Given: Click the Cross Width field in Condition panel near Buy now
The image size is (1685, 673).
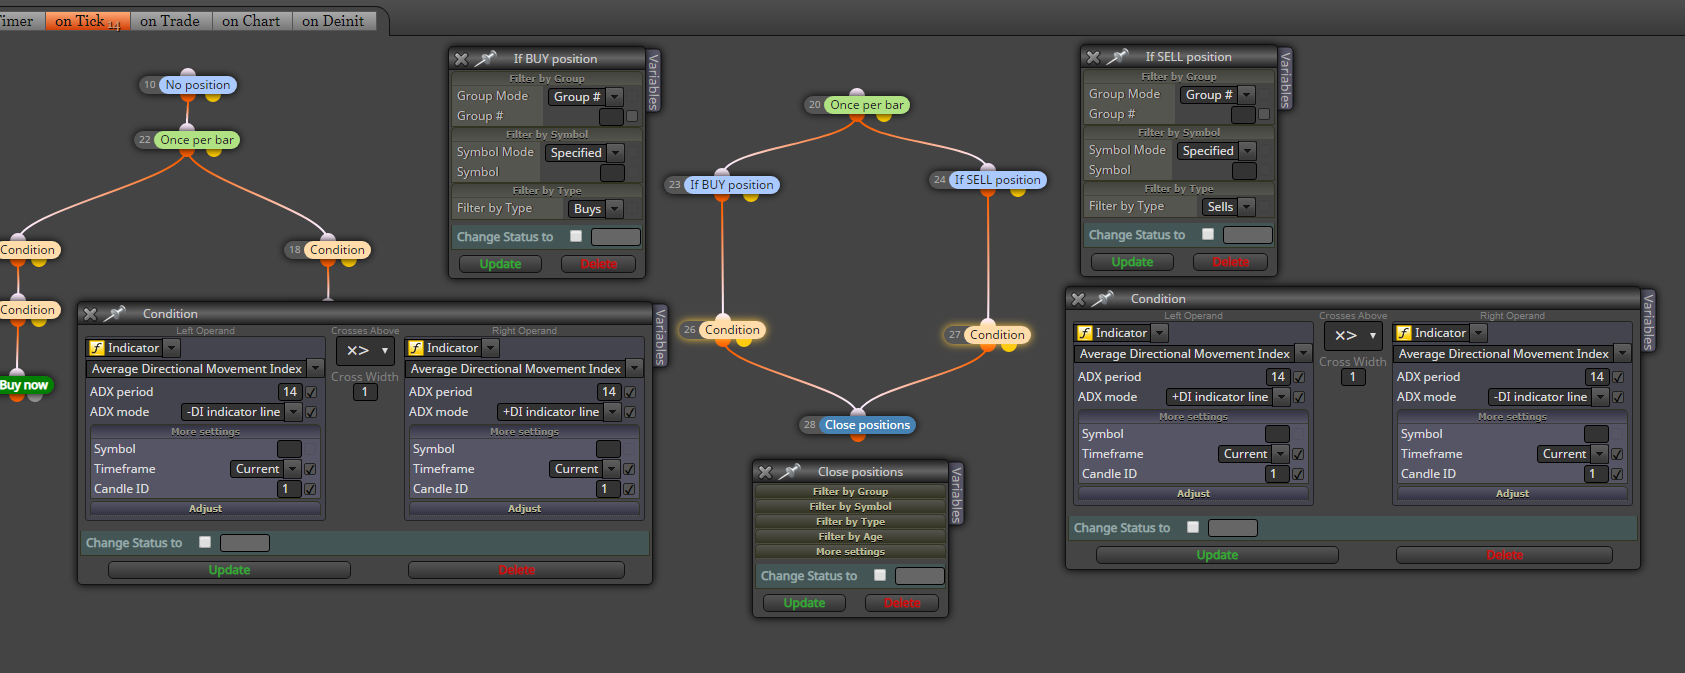Looking at the screenshot, I should pyautogui.click(x=365, y=392).
